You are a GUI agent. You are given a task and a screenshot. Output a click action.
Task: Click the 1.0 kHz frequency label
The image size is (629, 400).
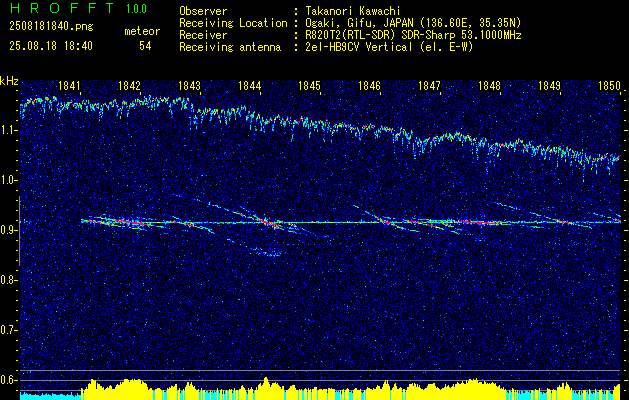point(9,180)
